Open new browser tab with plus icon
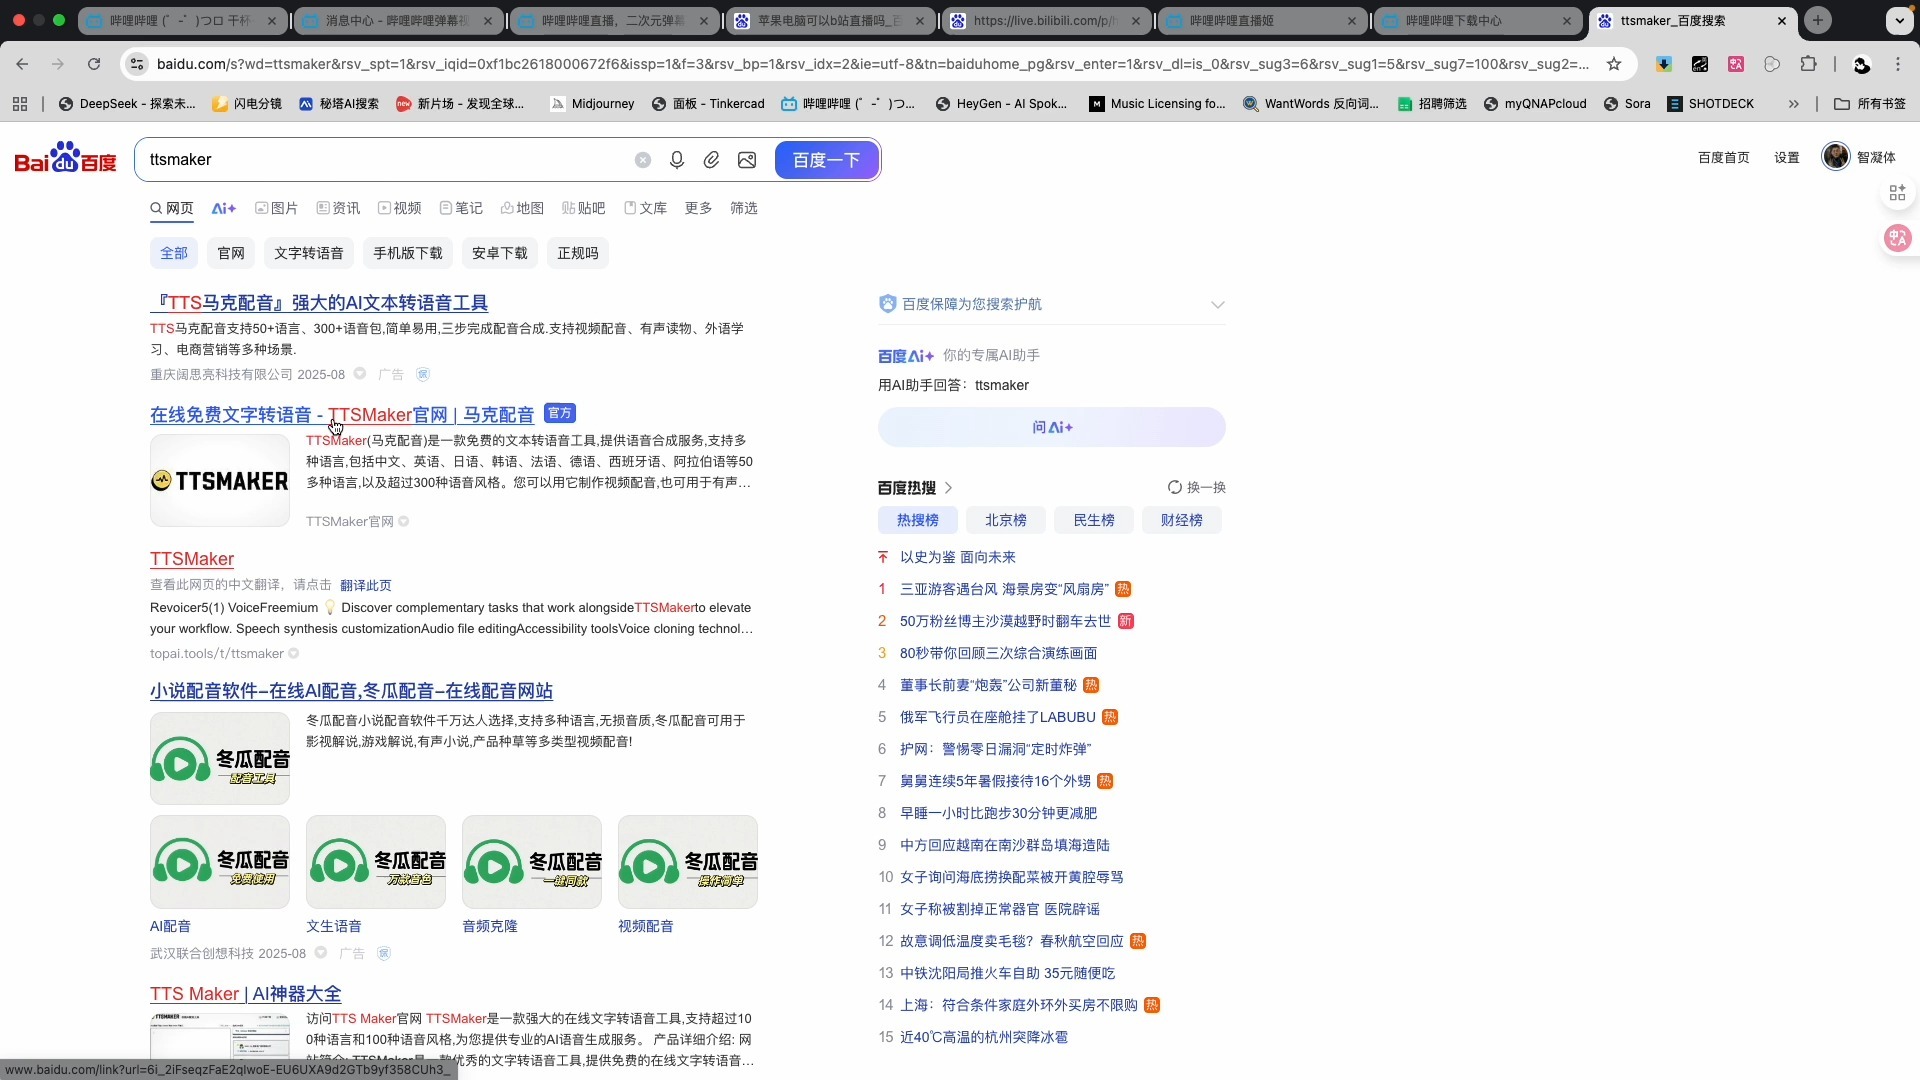 1818,20
